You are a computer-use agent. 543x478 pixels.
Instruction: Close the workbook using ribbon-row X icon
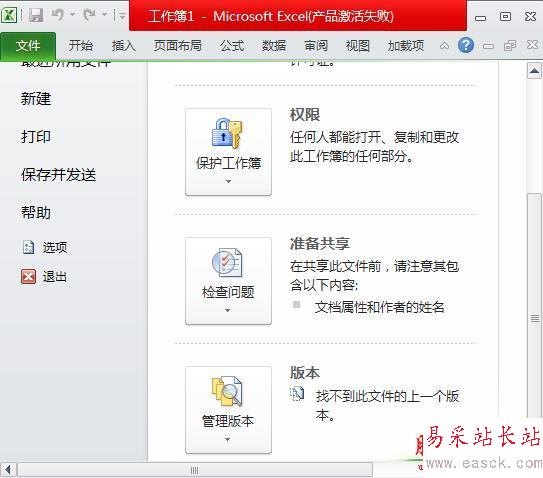coord(533,45)
